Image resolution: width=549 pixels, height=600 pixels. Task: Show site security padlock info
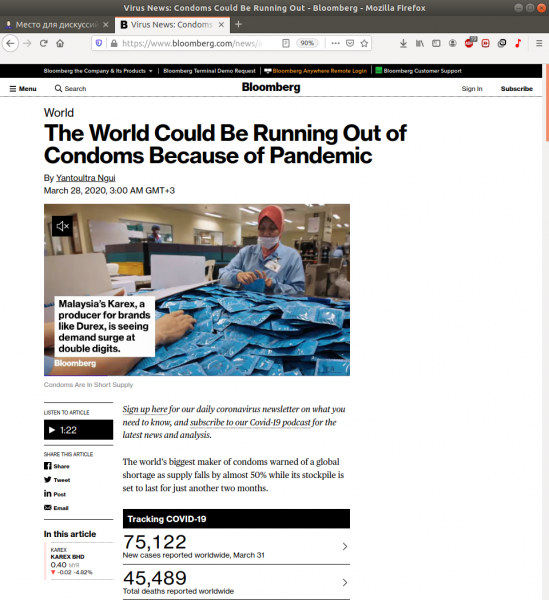point(114,43)
